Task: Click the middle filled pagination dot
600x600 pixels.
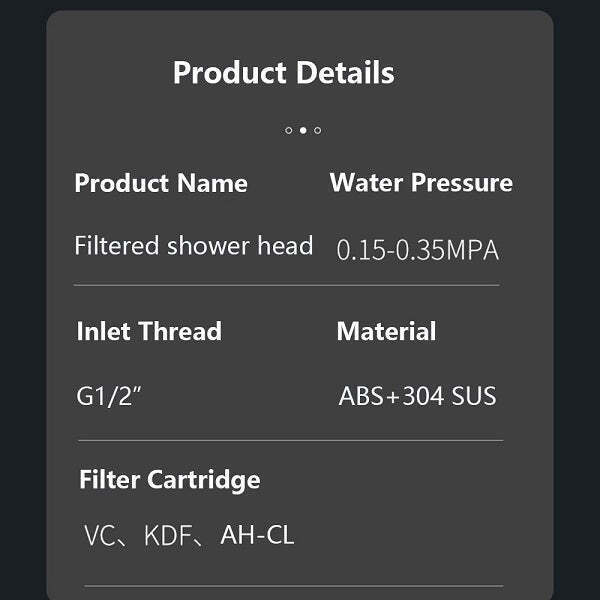Action: click(x=303, y=130)
